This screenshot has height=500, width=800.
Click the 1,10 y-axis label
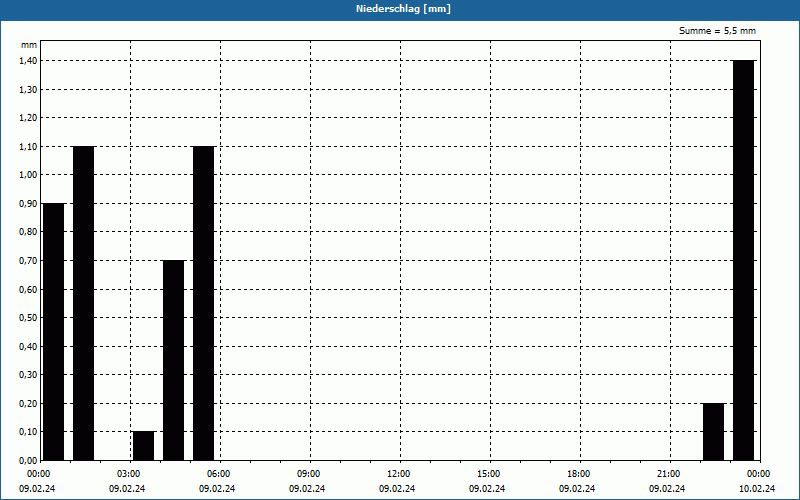tap(28, 146)
